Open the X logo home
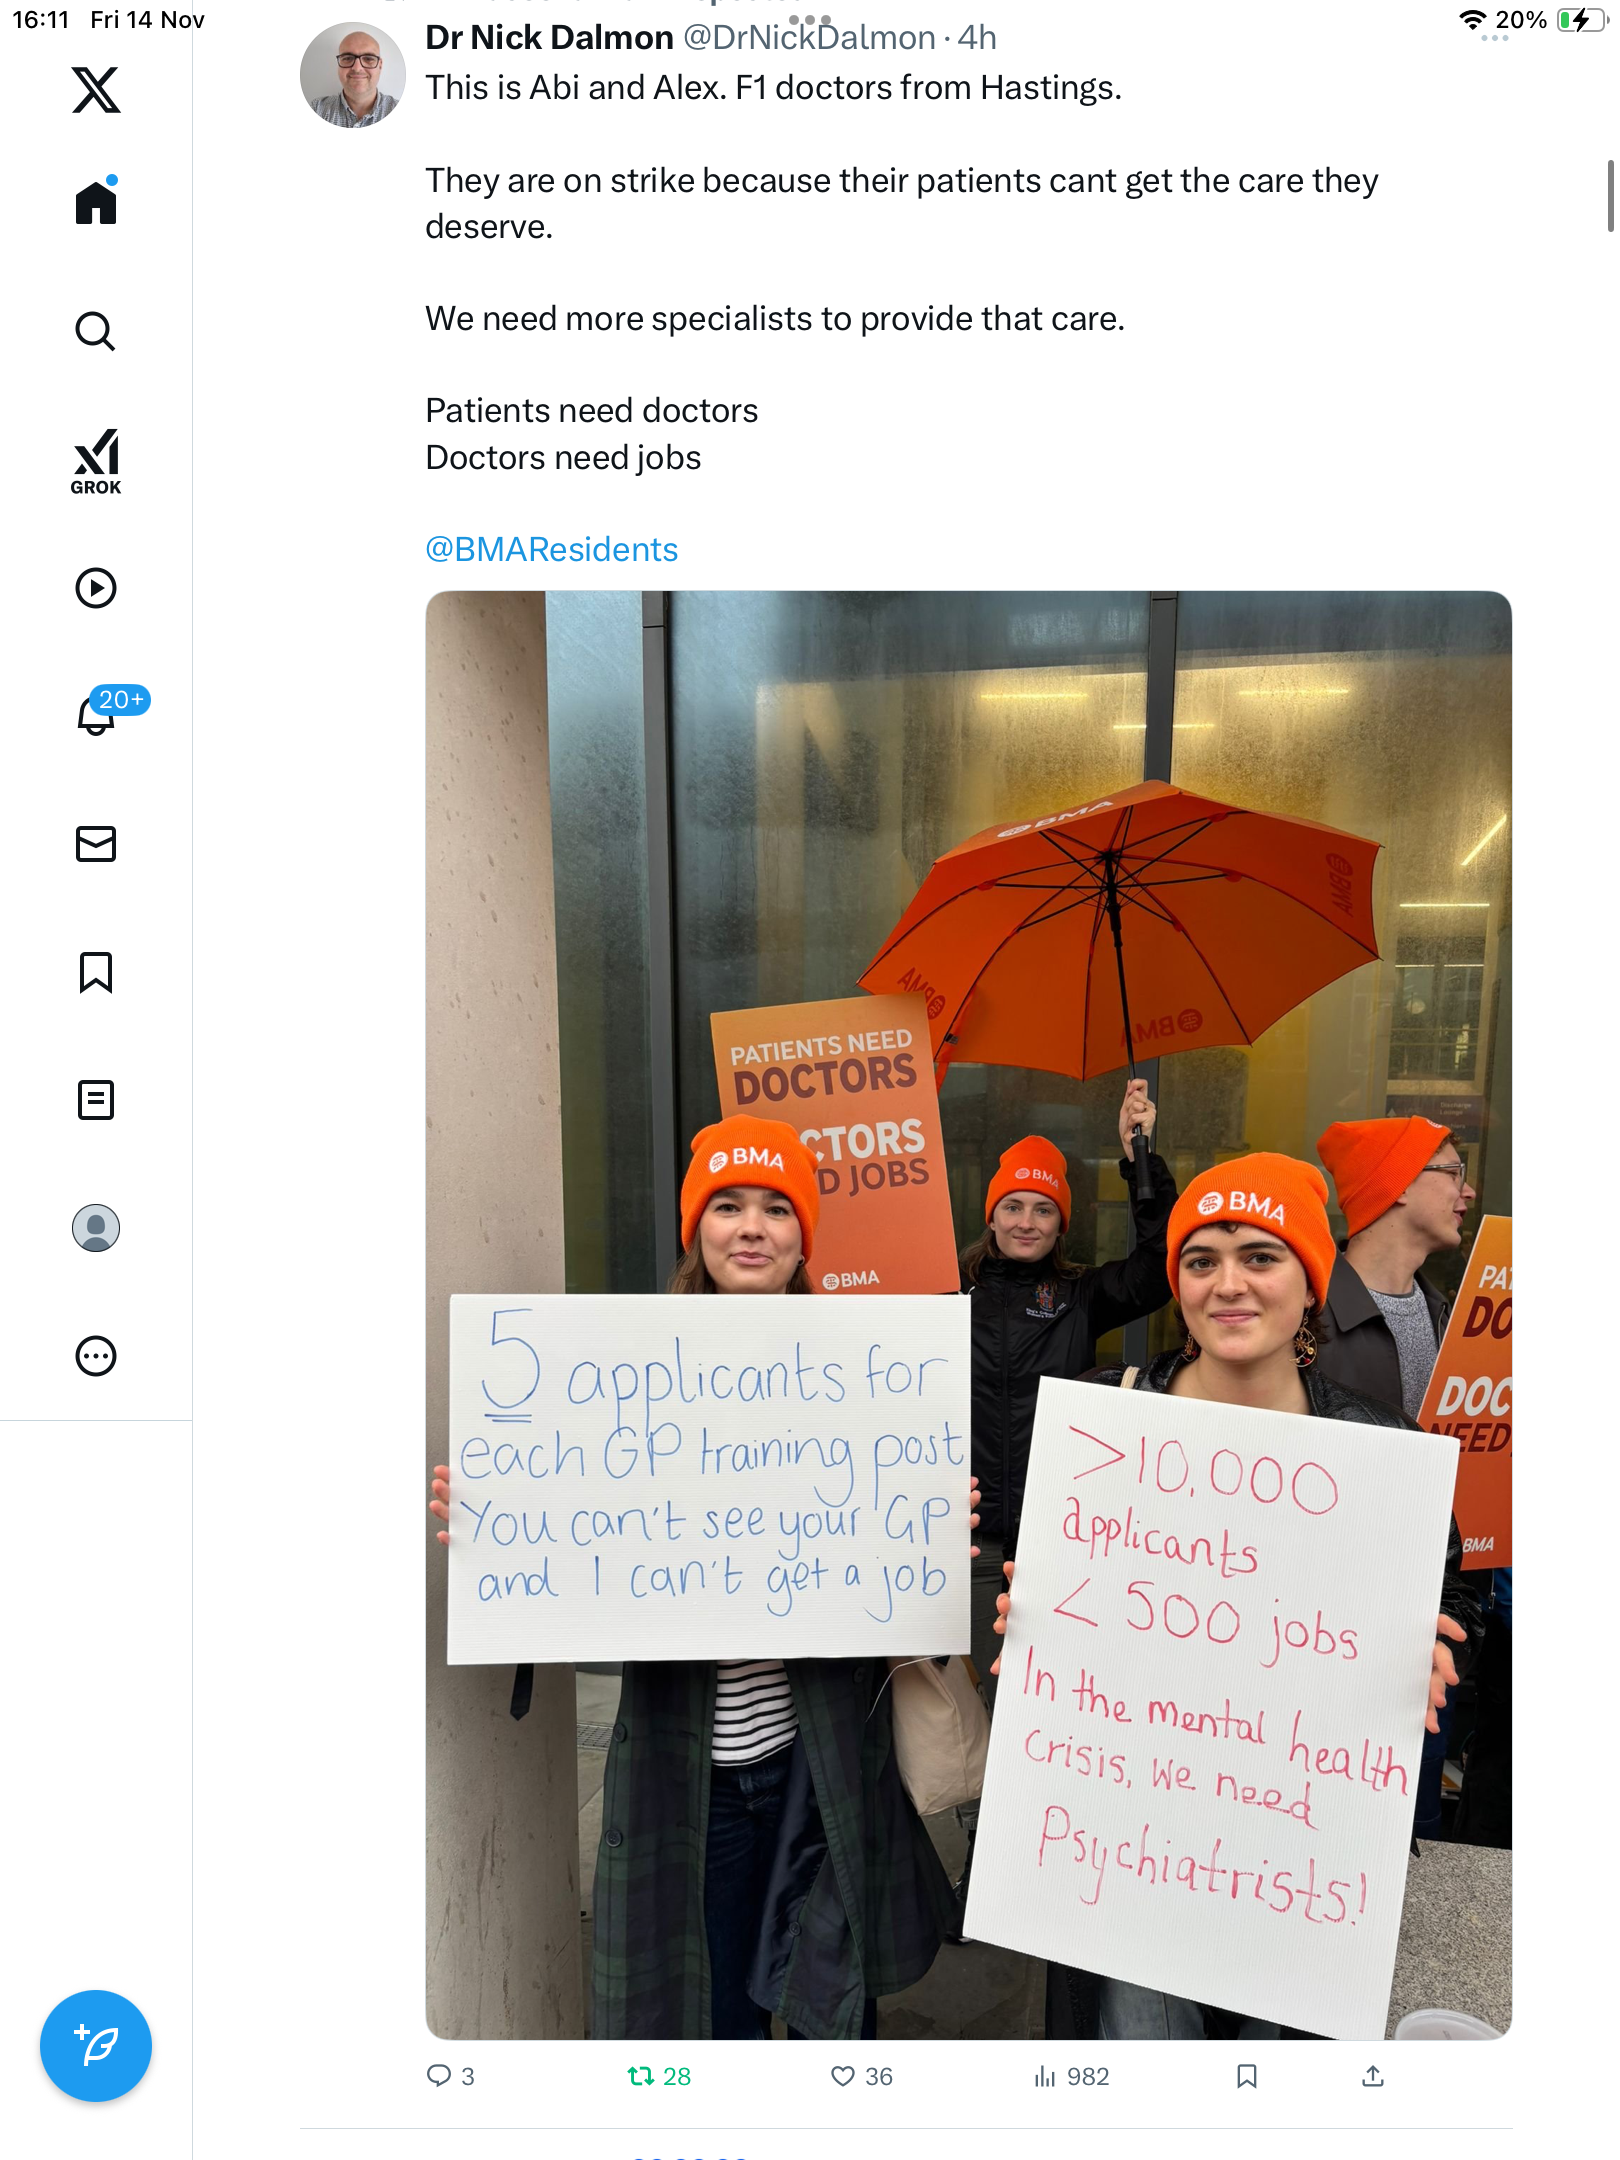The width and height of the screenshot is (1620, 2160). pos(96,90)
